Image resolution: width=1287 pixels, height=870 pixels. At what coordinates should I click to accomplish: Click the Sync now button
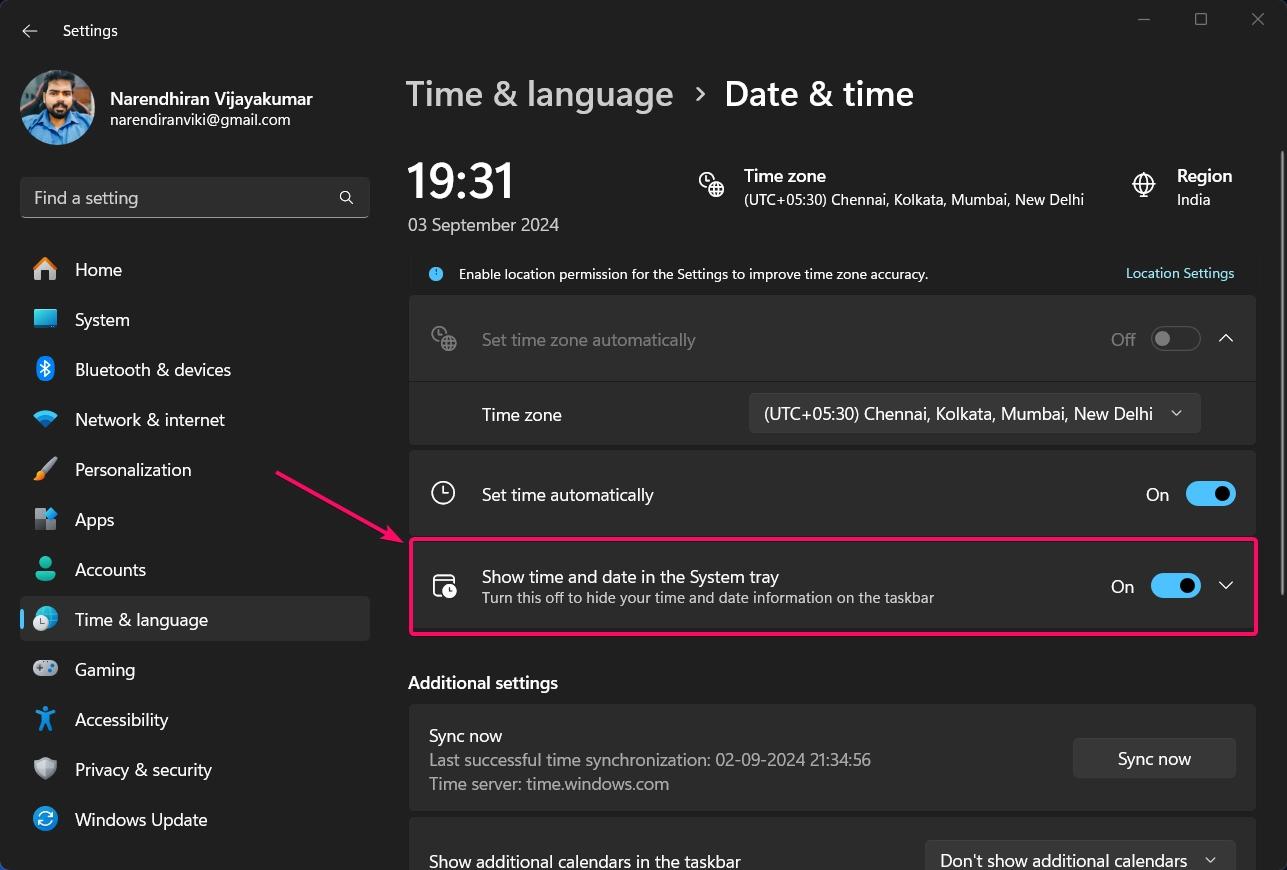point(1154,759)
